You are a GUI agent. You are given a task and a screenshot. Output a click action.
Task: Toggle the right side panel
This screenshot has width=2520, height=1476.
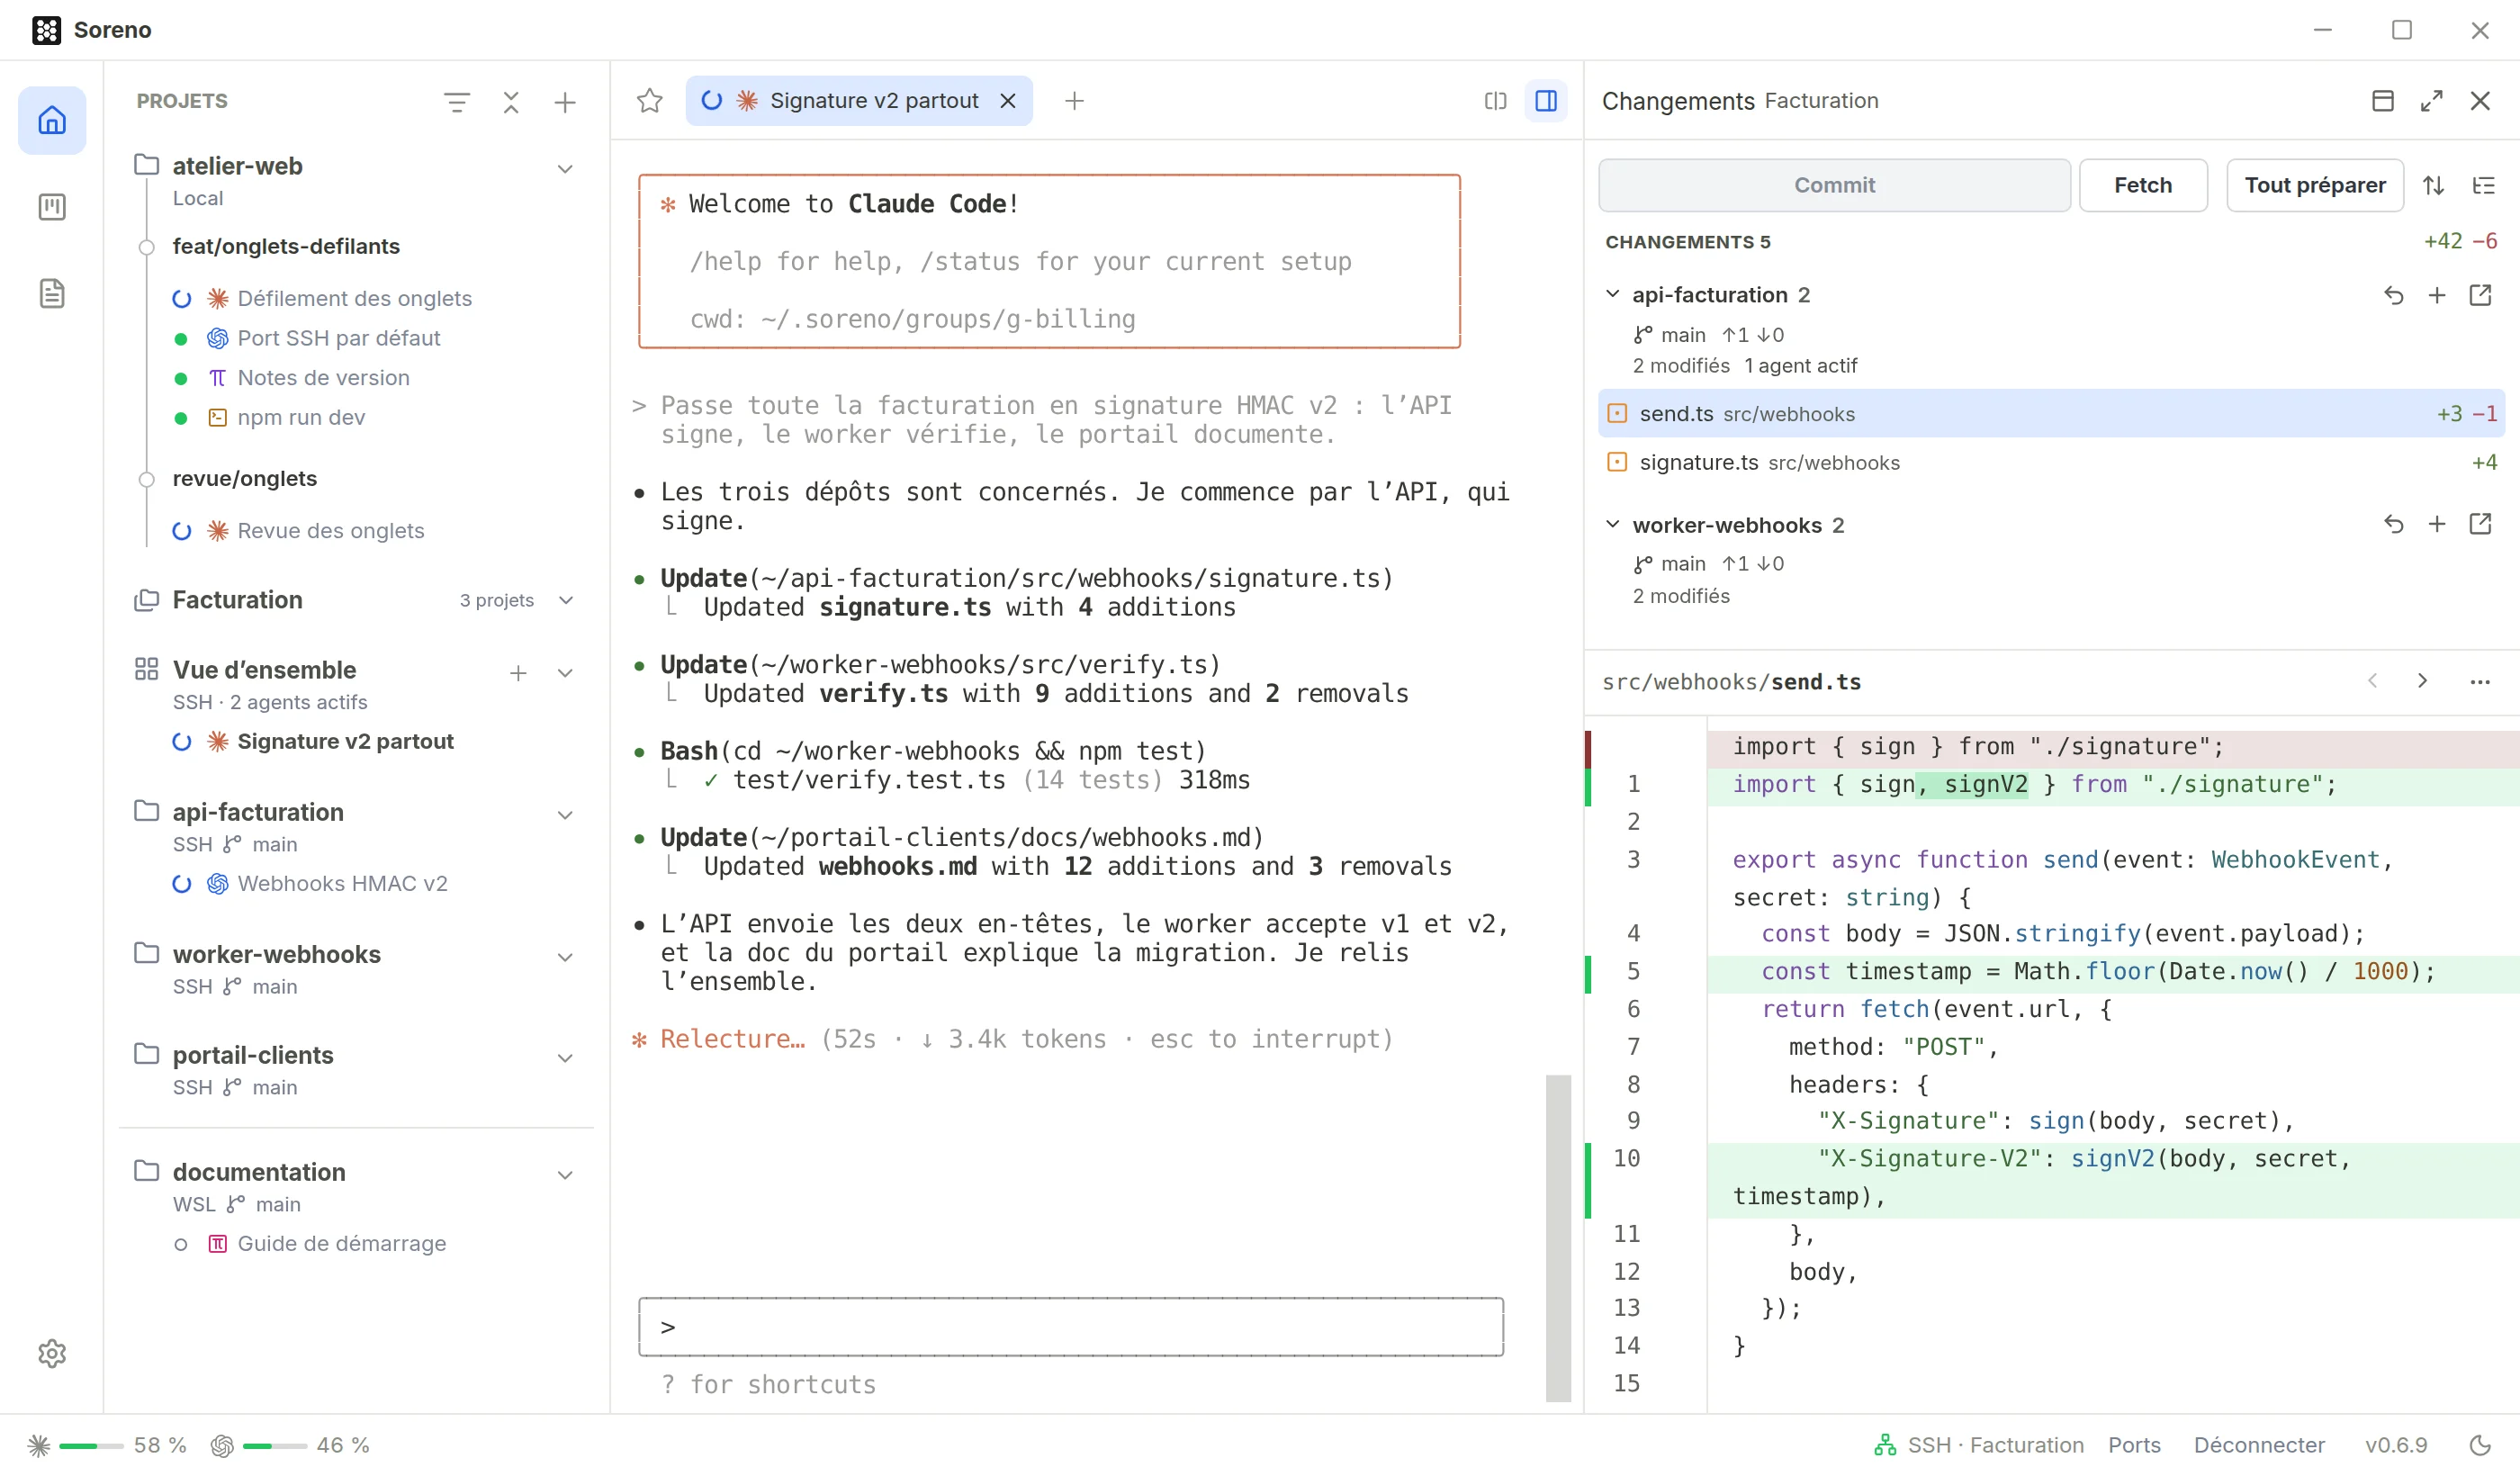point(1546,101)
